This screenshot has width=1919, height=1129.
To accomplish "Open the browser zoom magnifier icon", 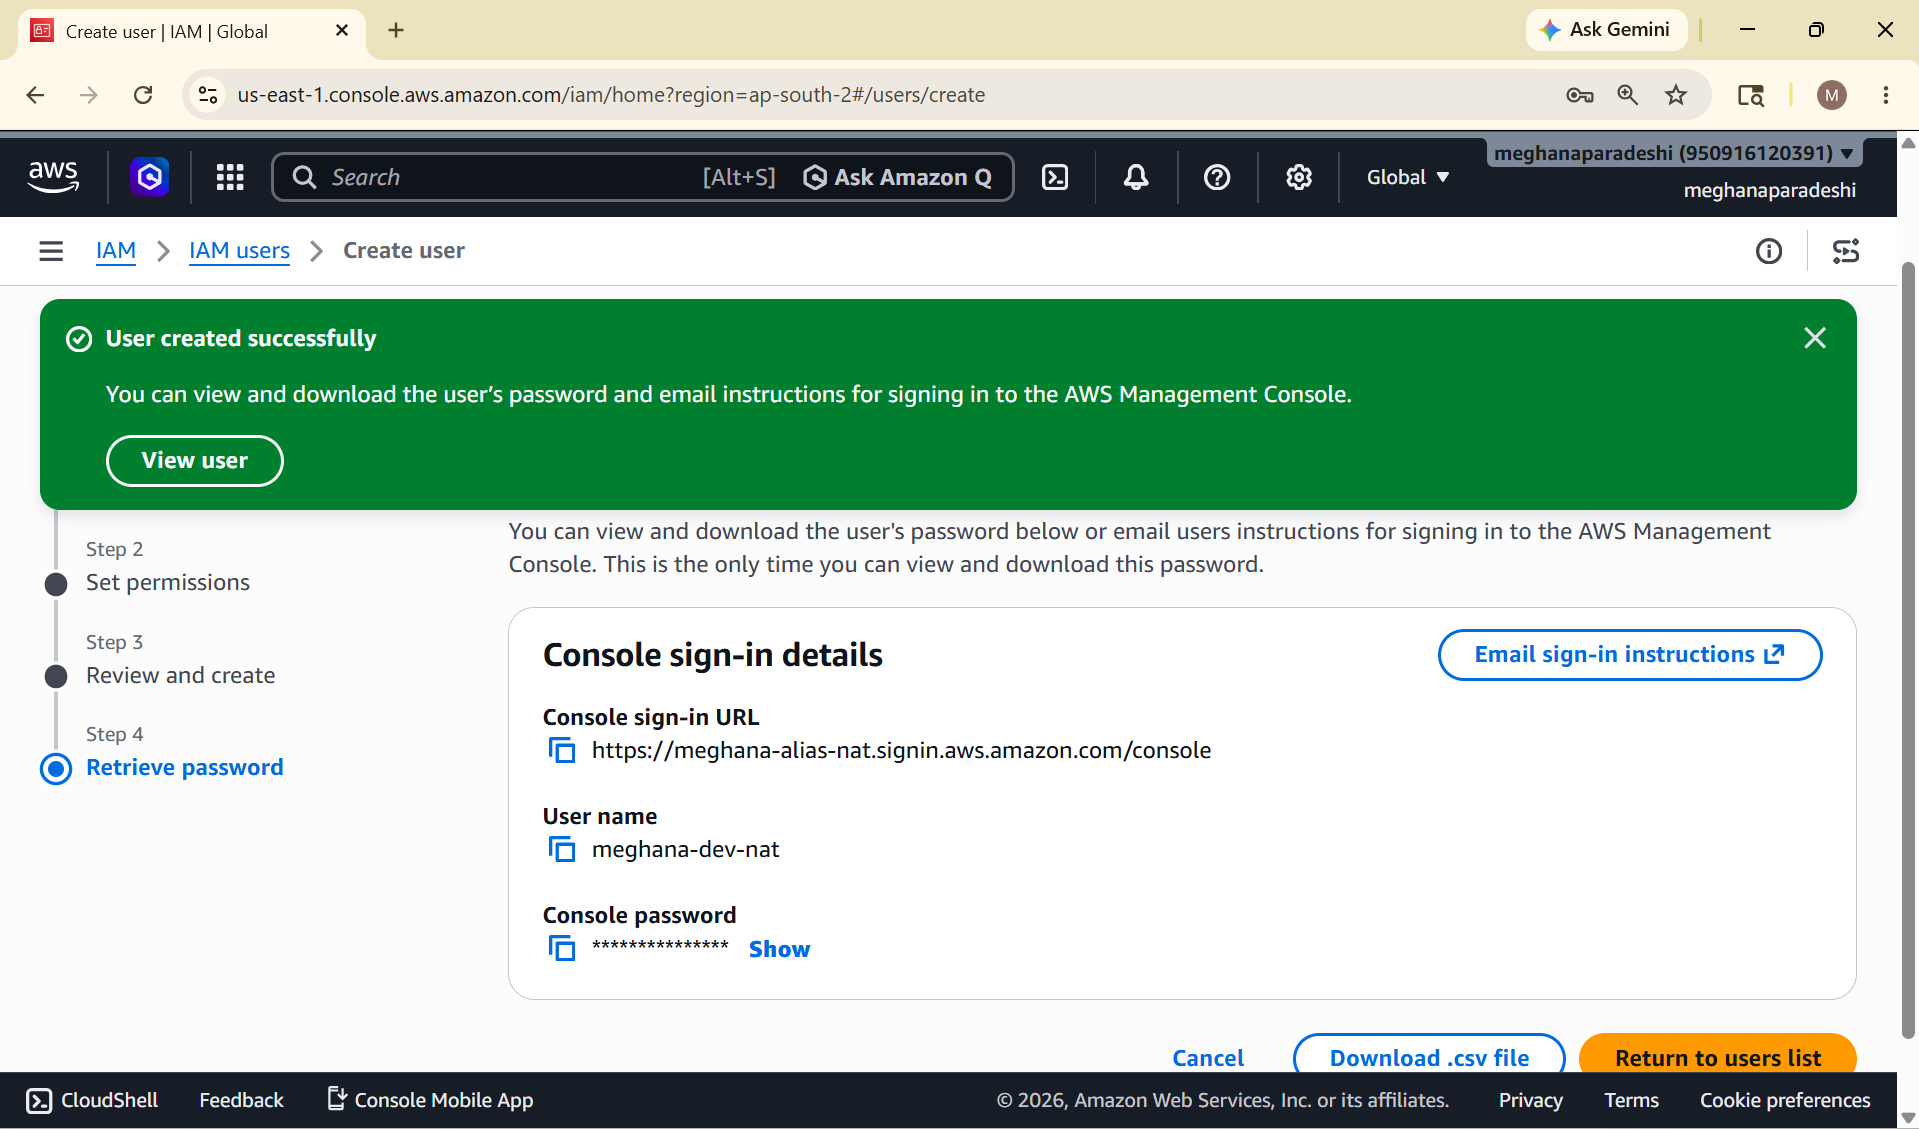I will 1628,95.
